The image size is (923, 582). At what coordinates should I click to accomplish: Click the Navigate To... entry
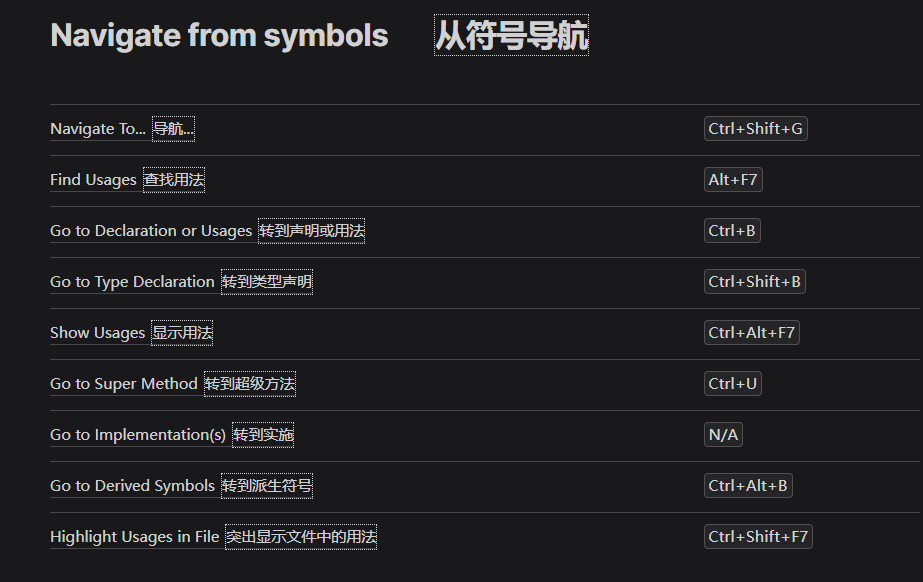(98, 129)
